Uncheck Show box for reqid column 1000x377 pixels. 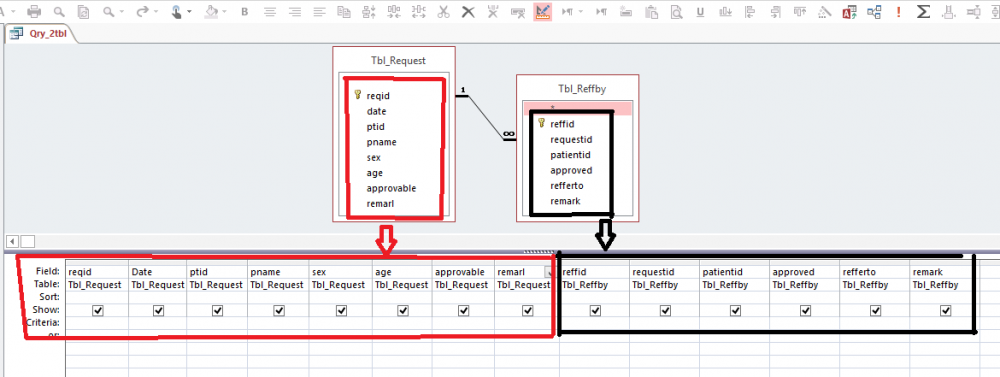click(98, 311)
